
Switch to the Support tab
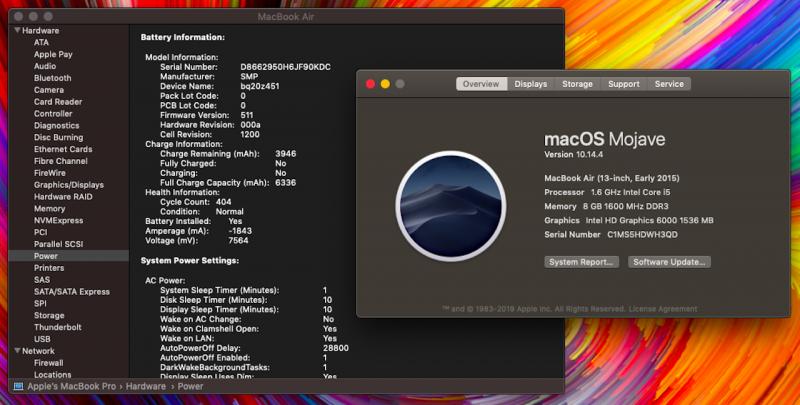[623, 84]
